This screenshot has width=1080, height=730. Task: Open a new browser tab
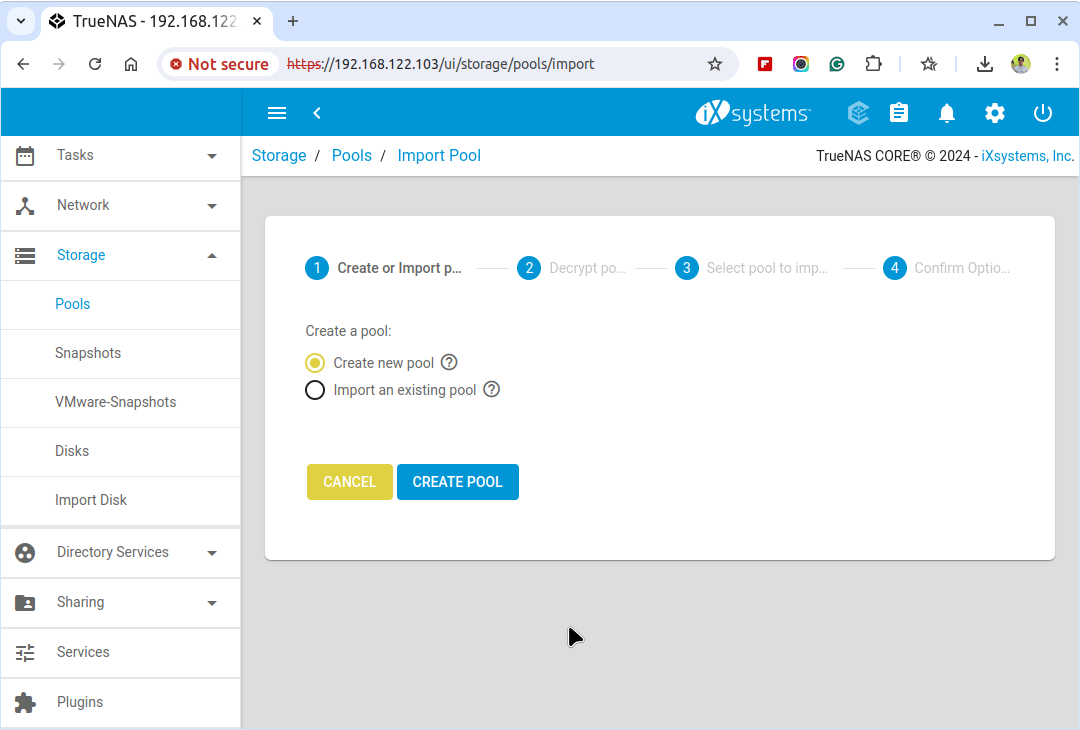[293, 21]
